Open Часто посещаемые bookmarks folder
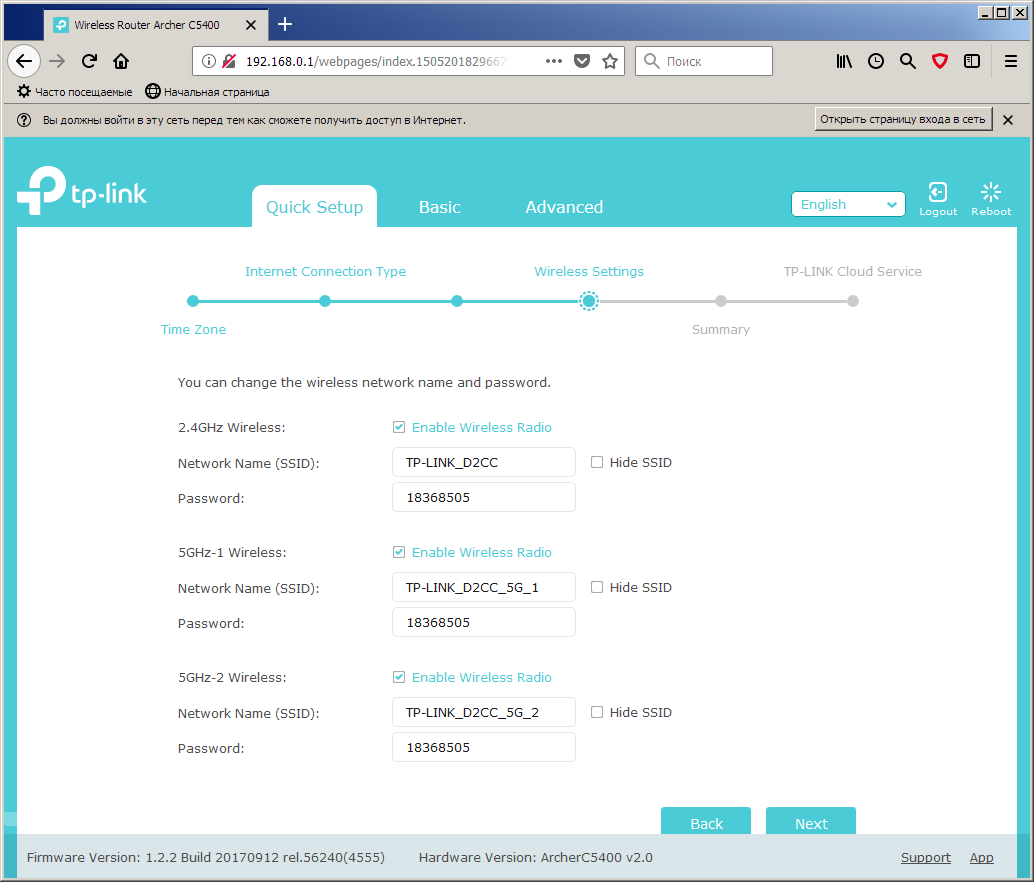 [x=75, y=92]
